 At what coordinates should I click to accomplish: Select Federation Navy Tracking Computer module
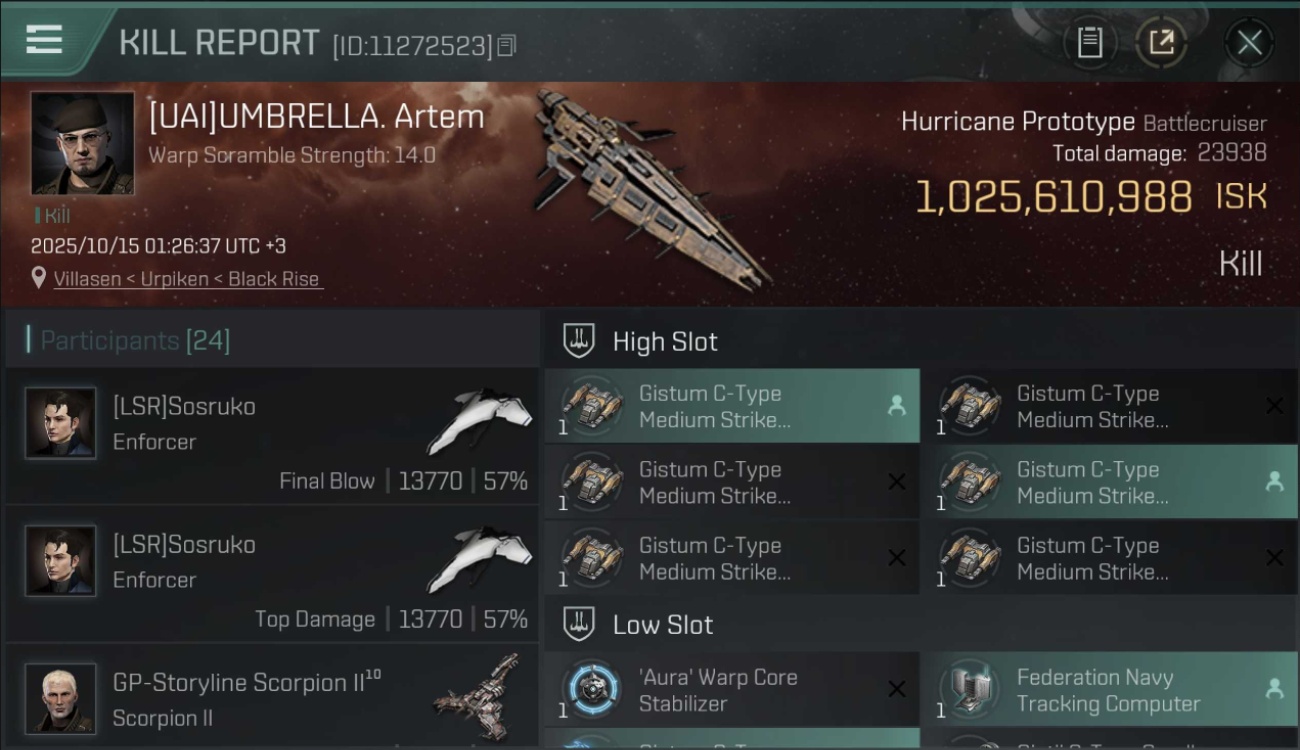click(x=1108, y=689)
